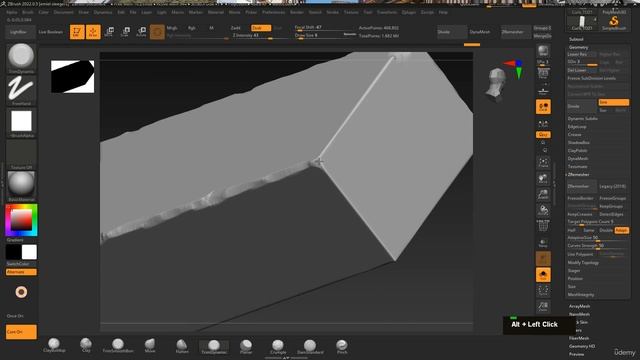Select the SimpleBrush tool thumbnail
640x360 pixels.
(614, 22)
